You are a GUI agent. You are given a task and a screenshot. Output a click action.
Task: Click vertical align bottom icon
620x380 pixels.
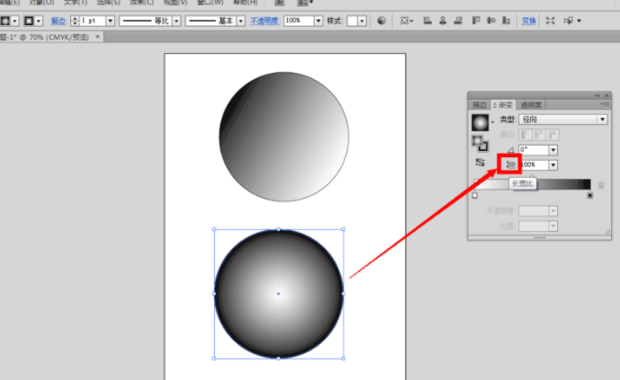[506, 21]
